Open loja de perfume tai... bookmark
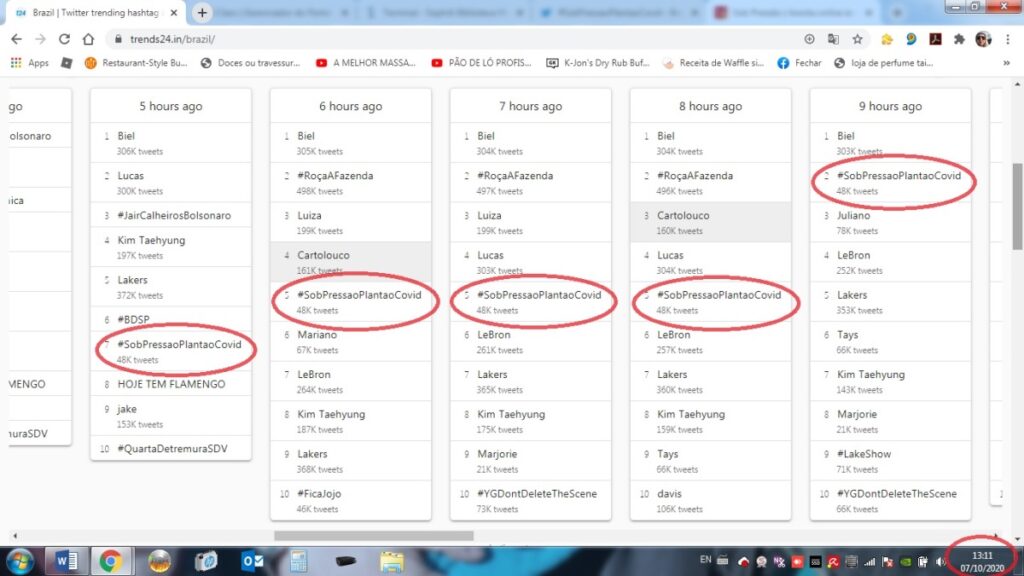This screenshot has height=576, width=1024. click(x=884, y=63)
